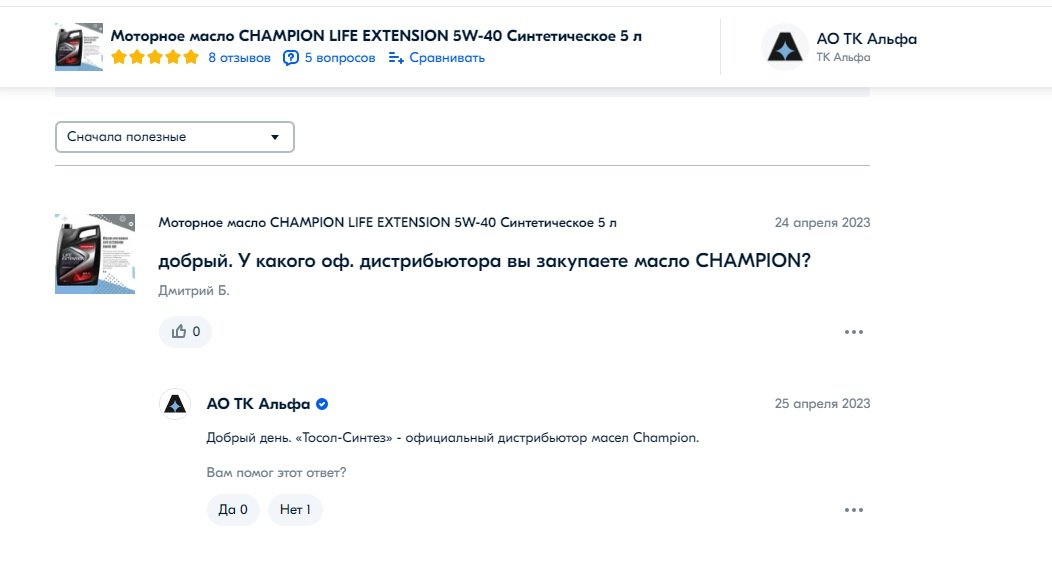Viewport: 1052px width, 567px height.
Task: Open the Сначала полезные sorting dropdown
Action: click(174, 137)
